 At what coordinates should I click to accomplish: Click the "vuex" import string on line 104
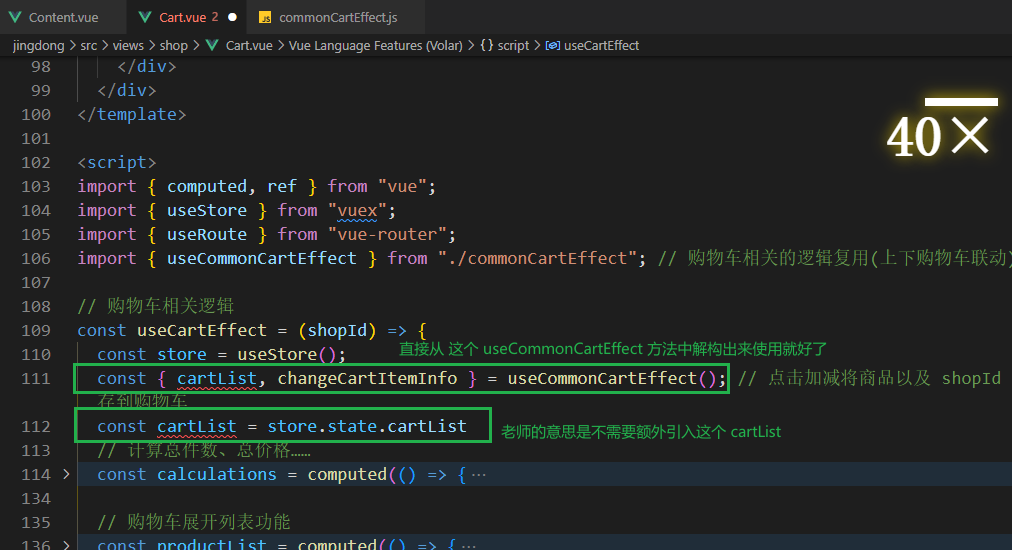click(x=357, y=210)
